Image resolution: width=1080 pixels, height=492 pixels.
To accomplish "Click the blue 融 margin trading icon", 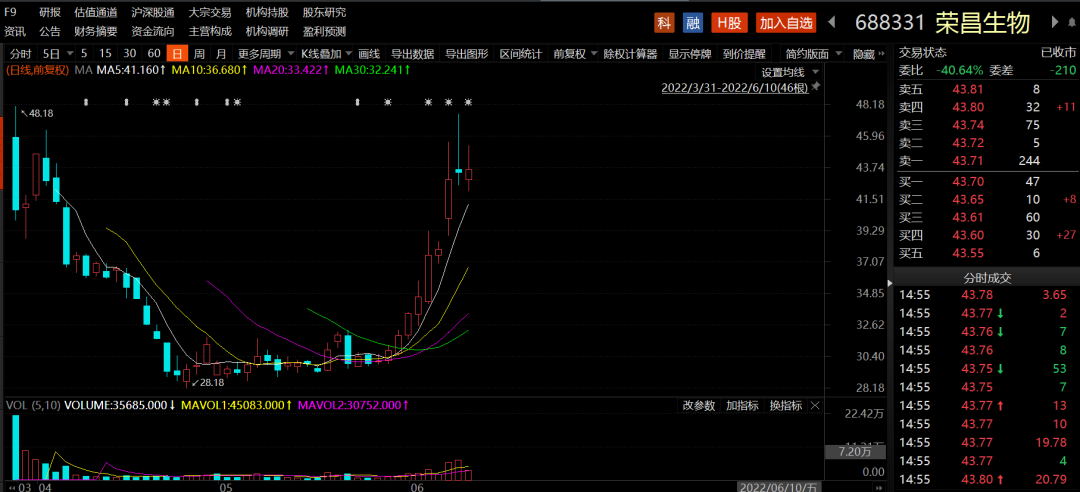I will [693, 22].
